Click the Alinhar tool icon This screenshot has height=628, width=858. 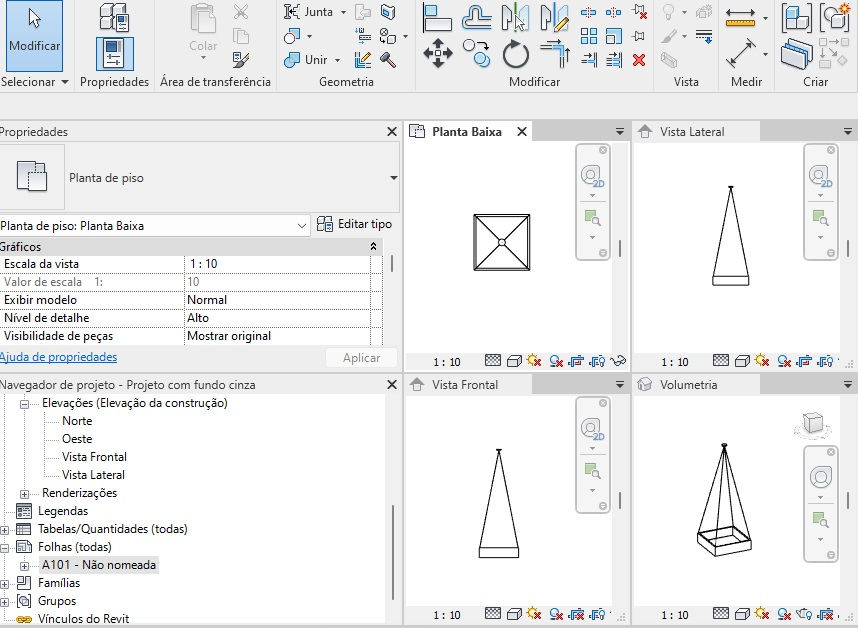pos(437,17)
